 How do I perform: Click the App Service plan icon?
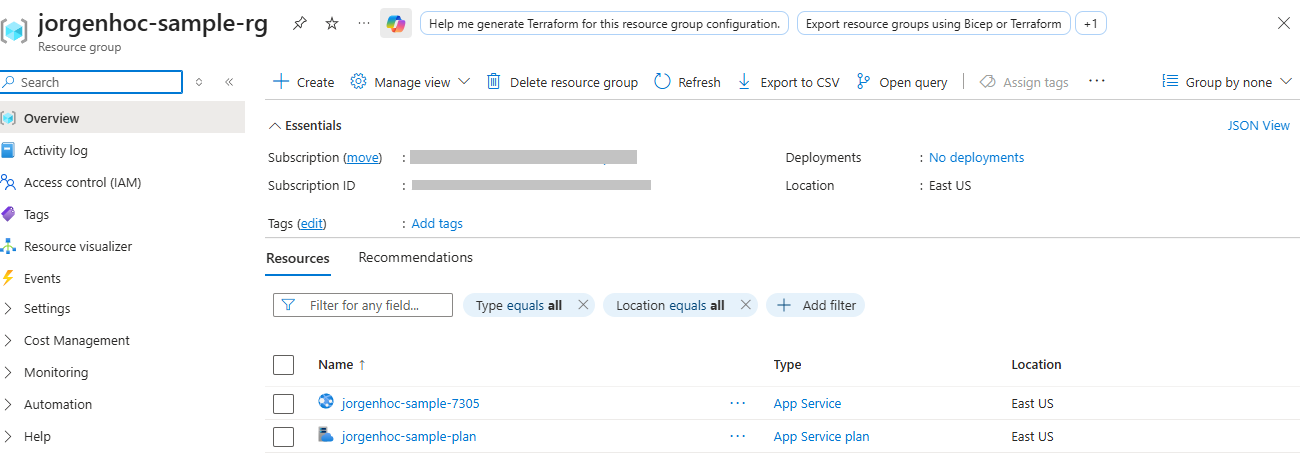326,434
